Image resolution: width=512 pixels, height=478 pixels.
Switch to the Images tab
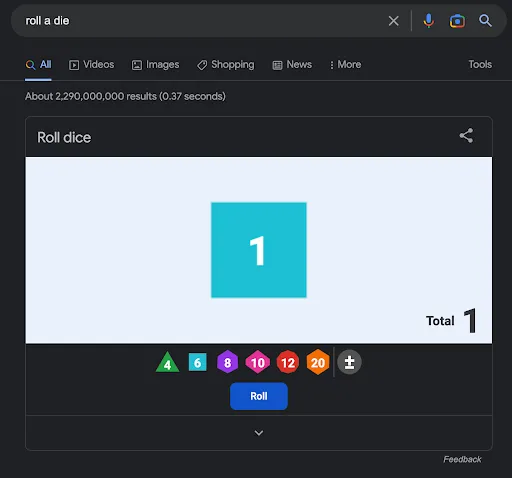pyautogui.click(x=155, y=64)
